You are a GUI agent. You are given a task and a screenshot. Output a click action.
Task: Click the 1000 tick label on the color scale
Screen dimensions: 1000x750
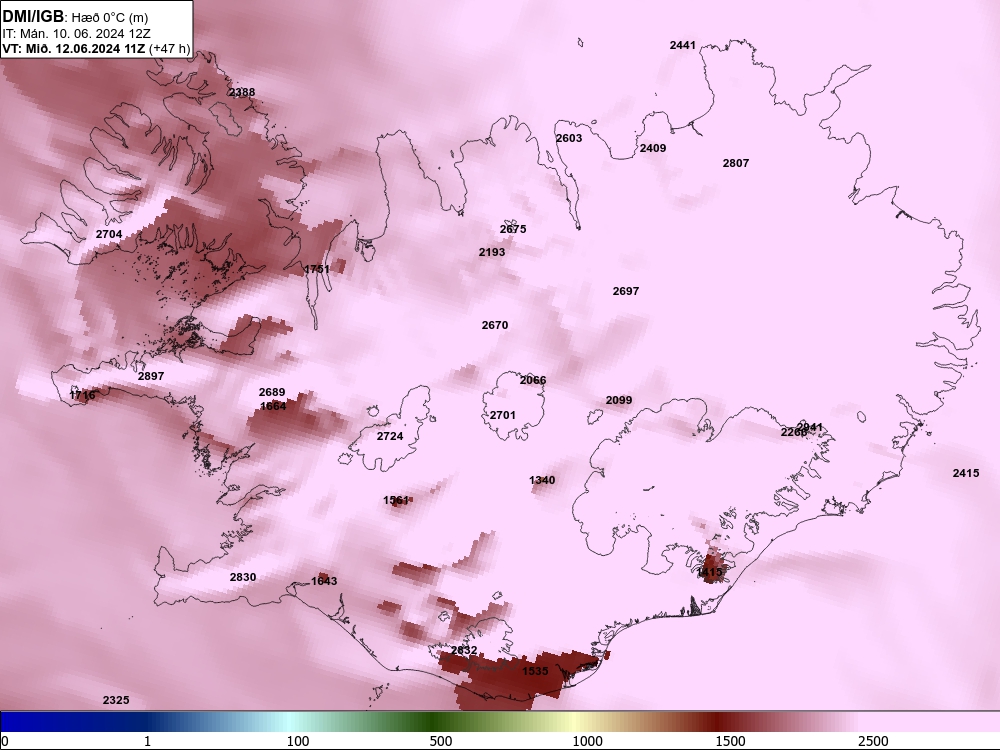(587, 741)
